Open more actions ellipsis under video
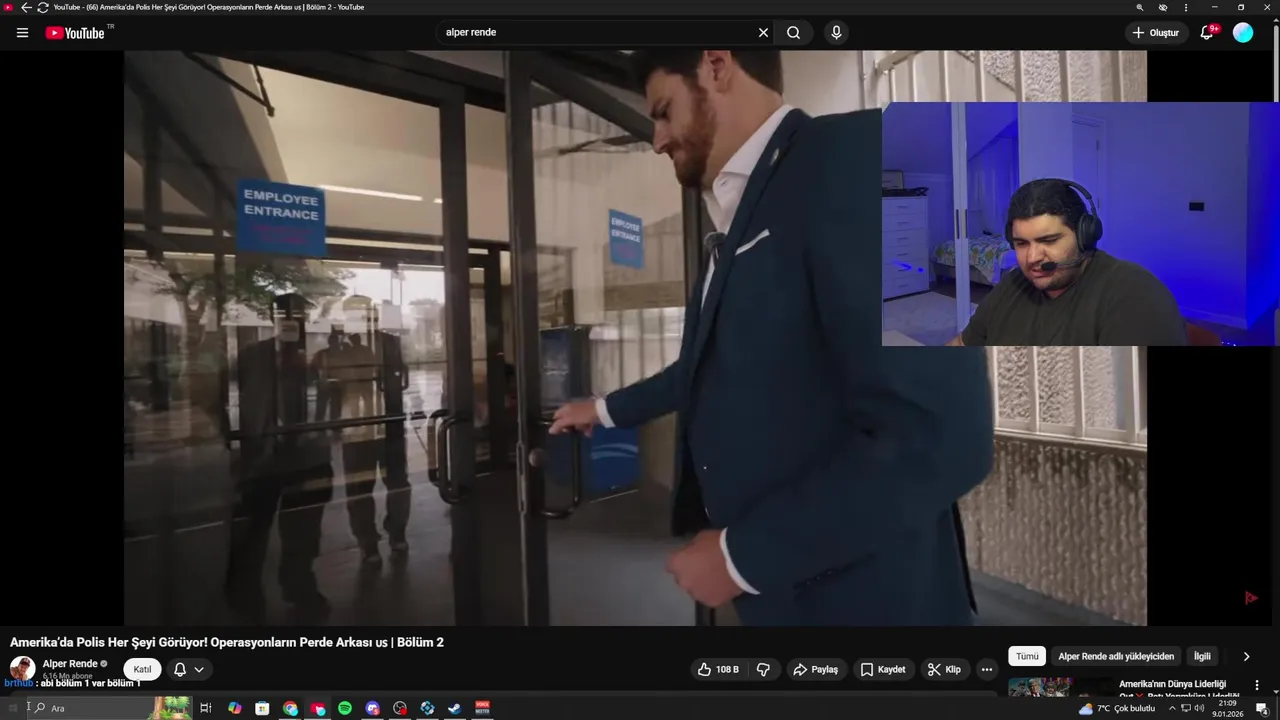 point(987,670)
